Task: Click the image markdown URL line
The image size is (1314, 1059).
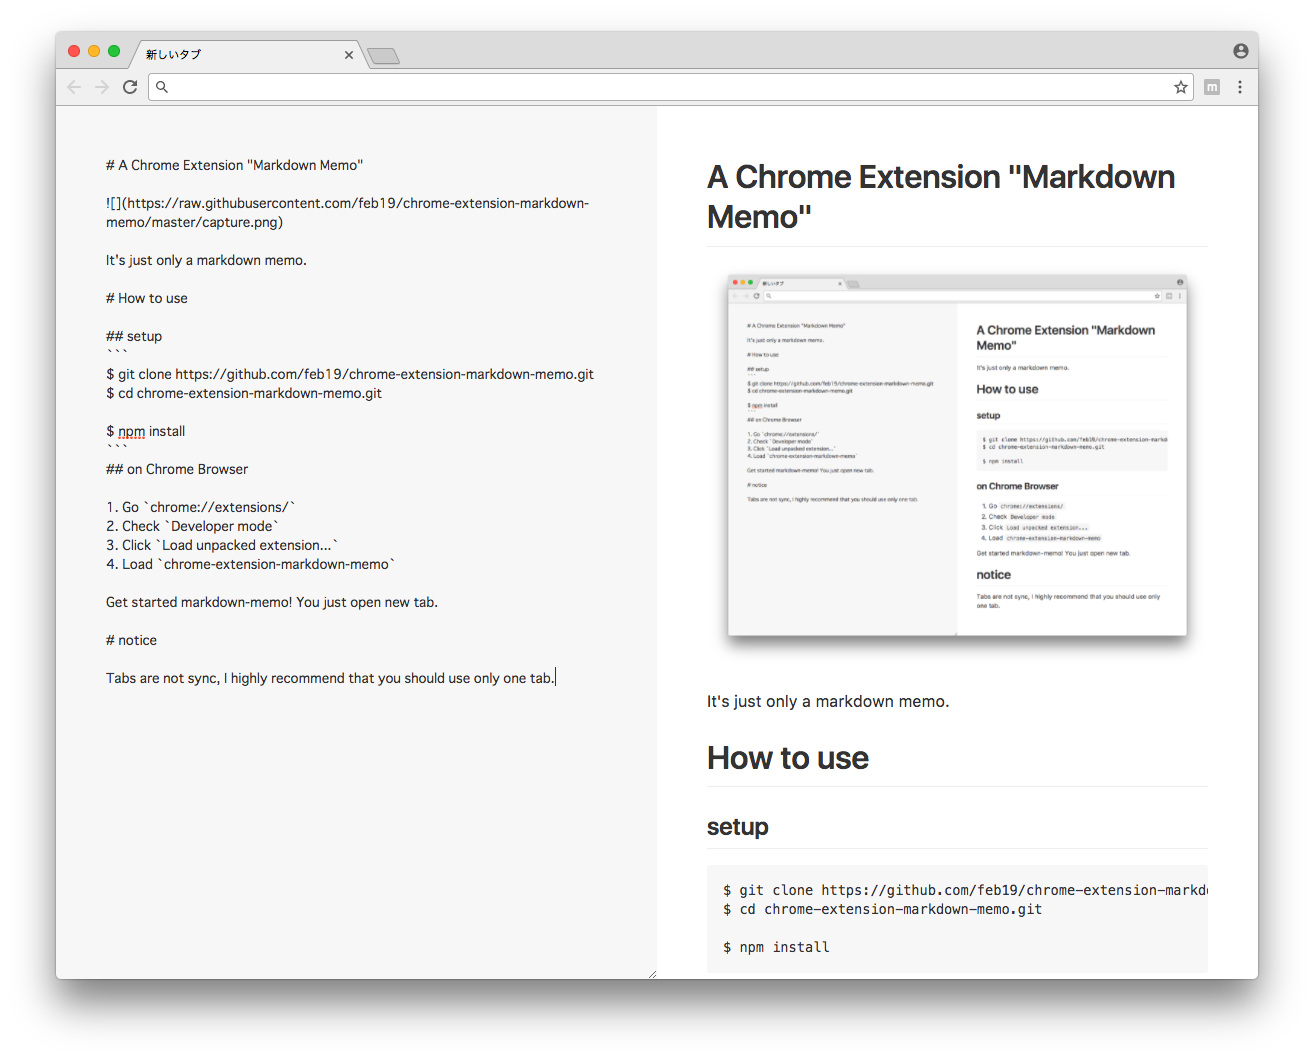Action: 348,213
